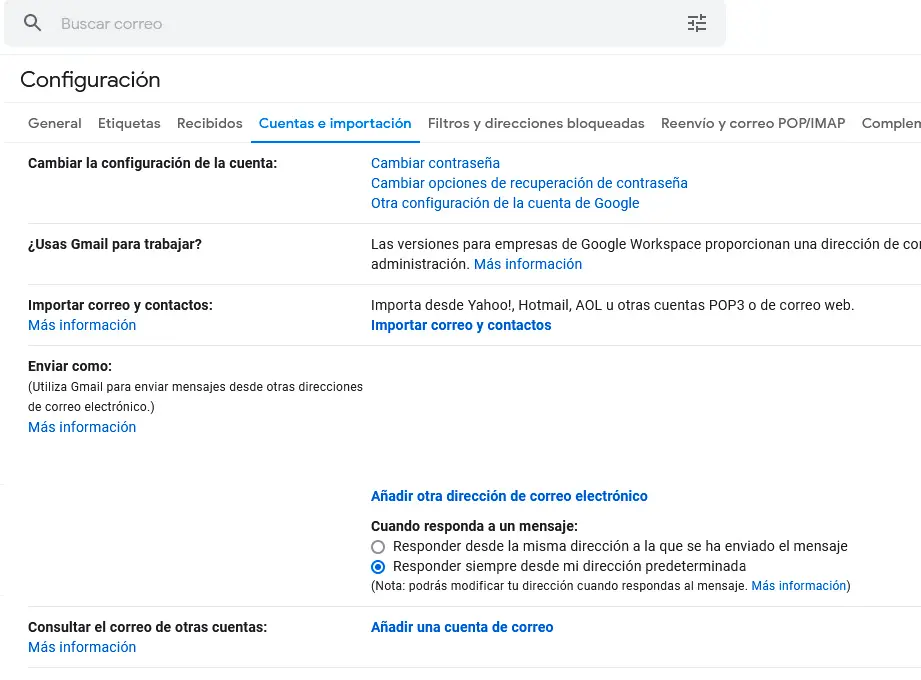Open Otra configuración de la cuenta de Google
The height and width of the screenshot is (680, 921).
(505, 203)
